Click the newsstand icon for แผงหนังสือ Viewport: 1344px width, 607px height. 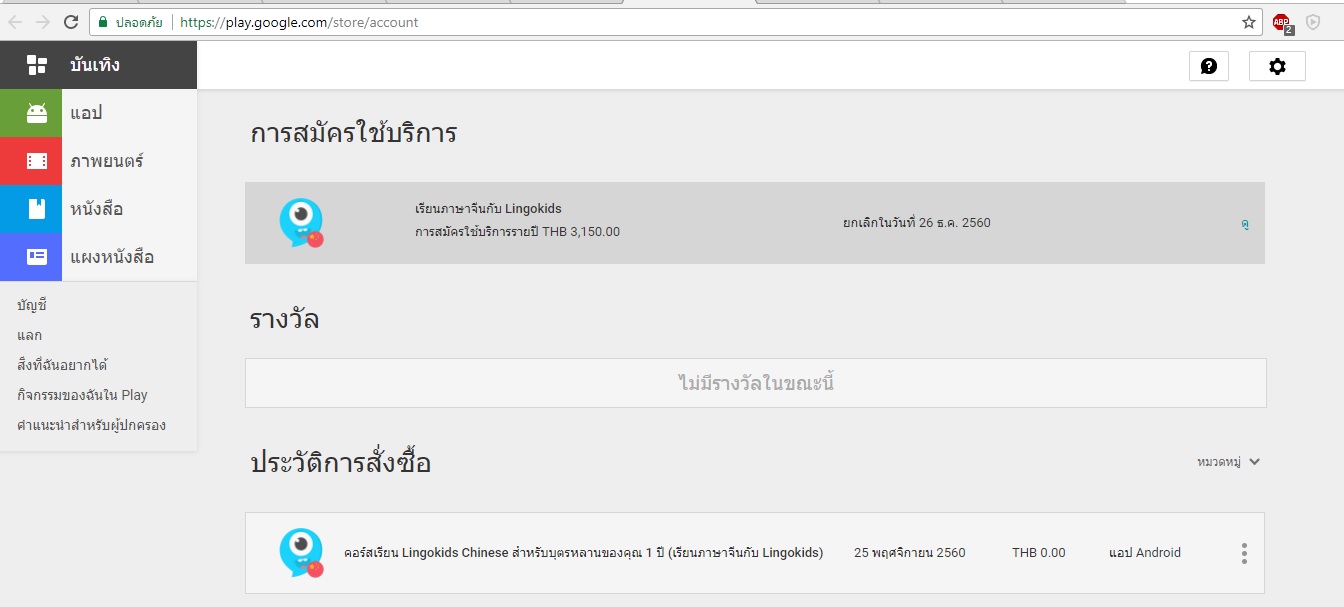tap(37, 257)
